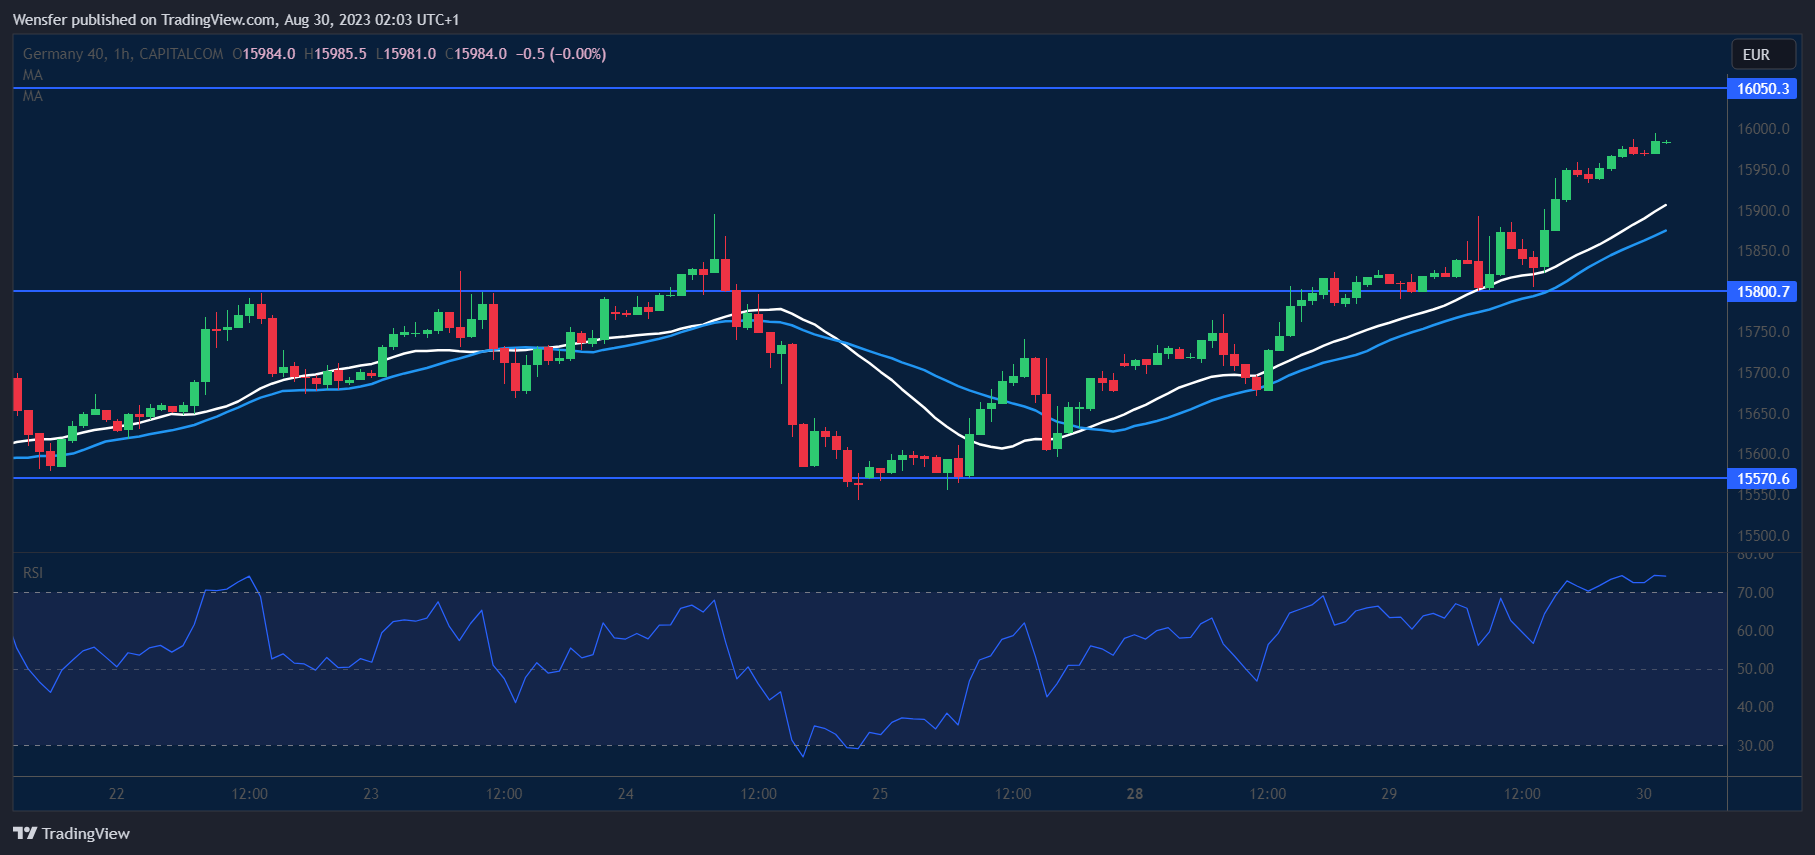
Task: Click the last candlestick on the chart
Action: (x=1667, y=142)
